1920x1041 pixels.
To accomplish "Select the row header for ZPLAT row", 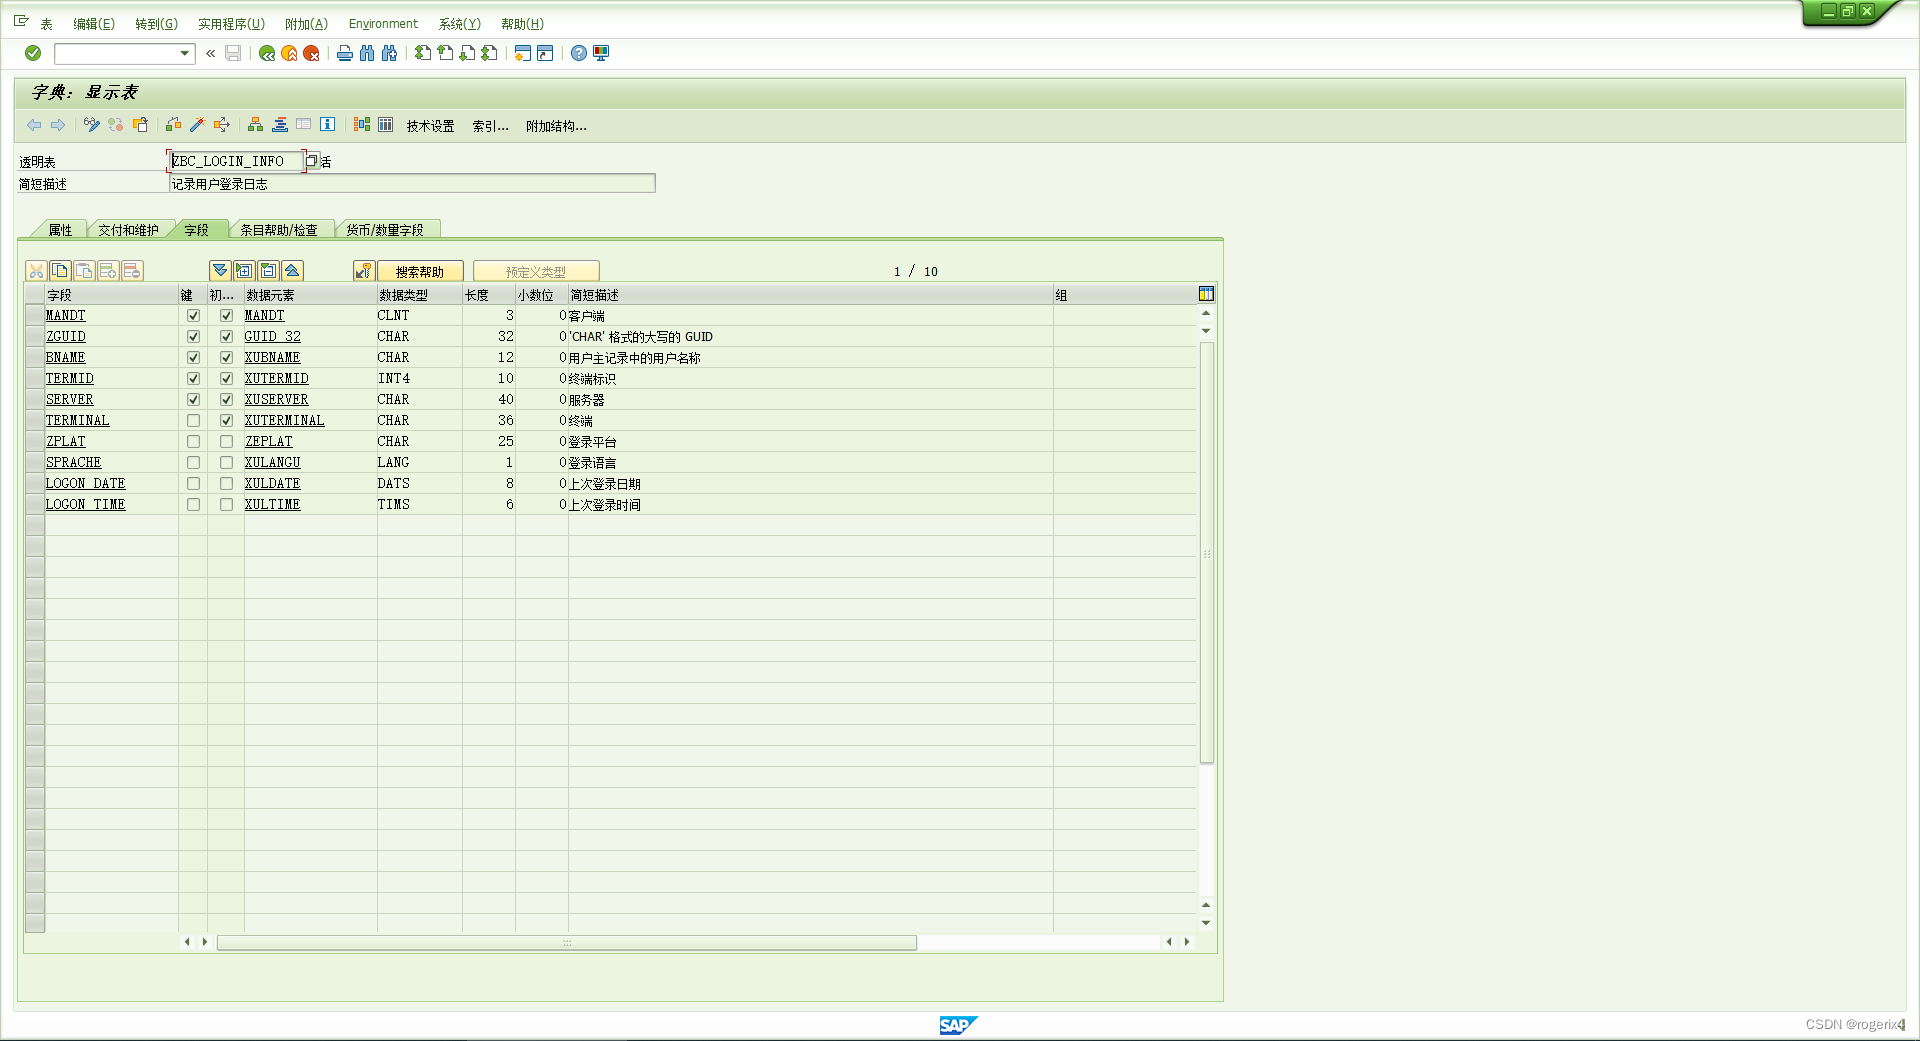I will [x=35, y=442].
